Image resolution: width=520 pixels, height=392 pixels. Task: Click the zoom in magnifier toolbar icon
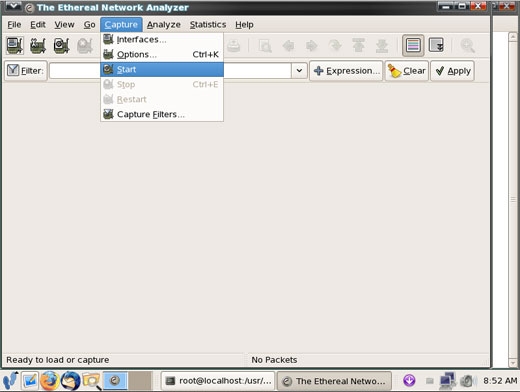click(467, 45)
